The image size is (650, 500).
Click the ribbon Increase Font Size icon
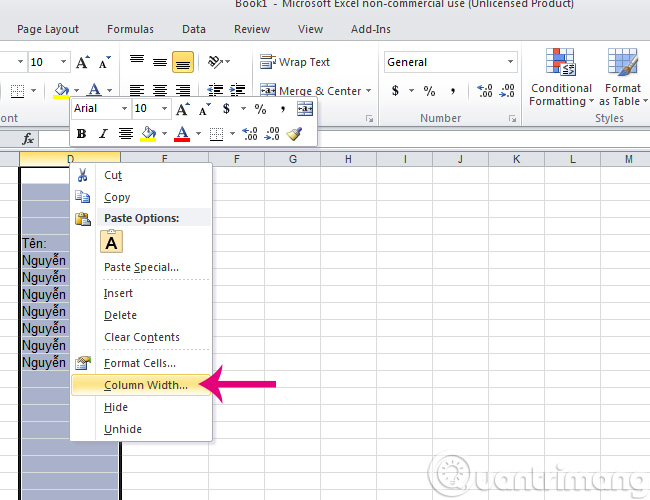pos(82,62)
